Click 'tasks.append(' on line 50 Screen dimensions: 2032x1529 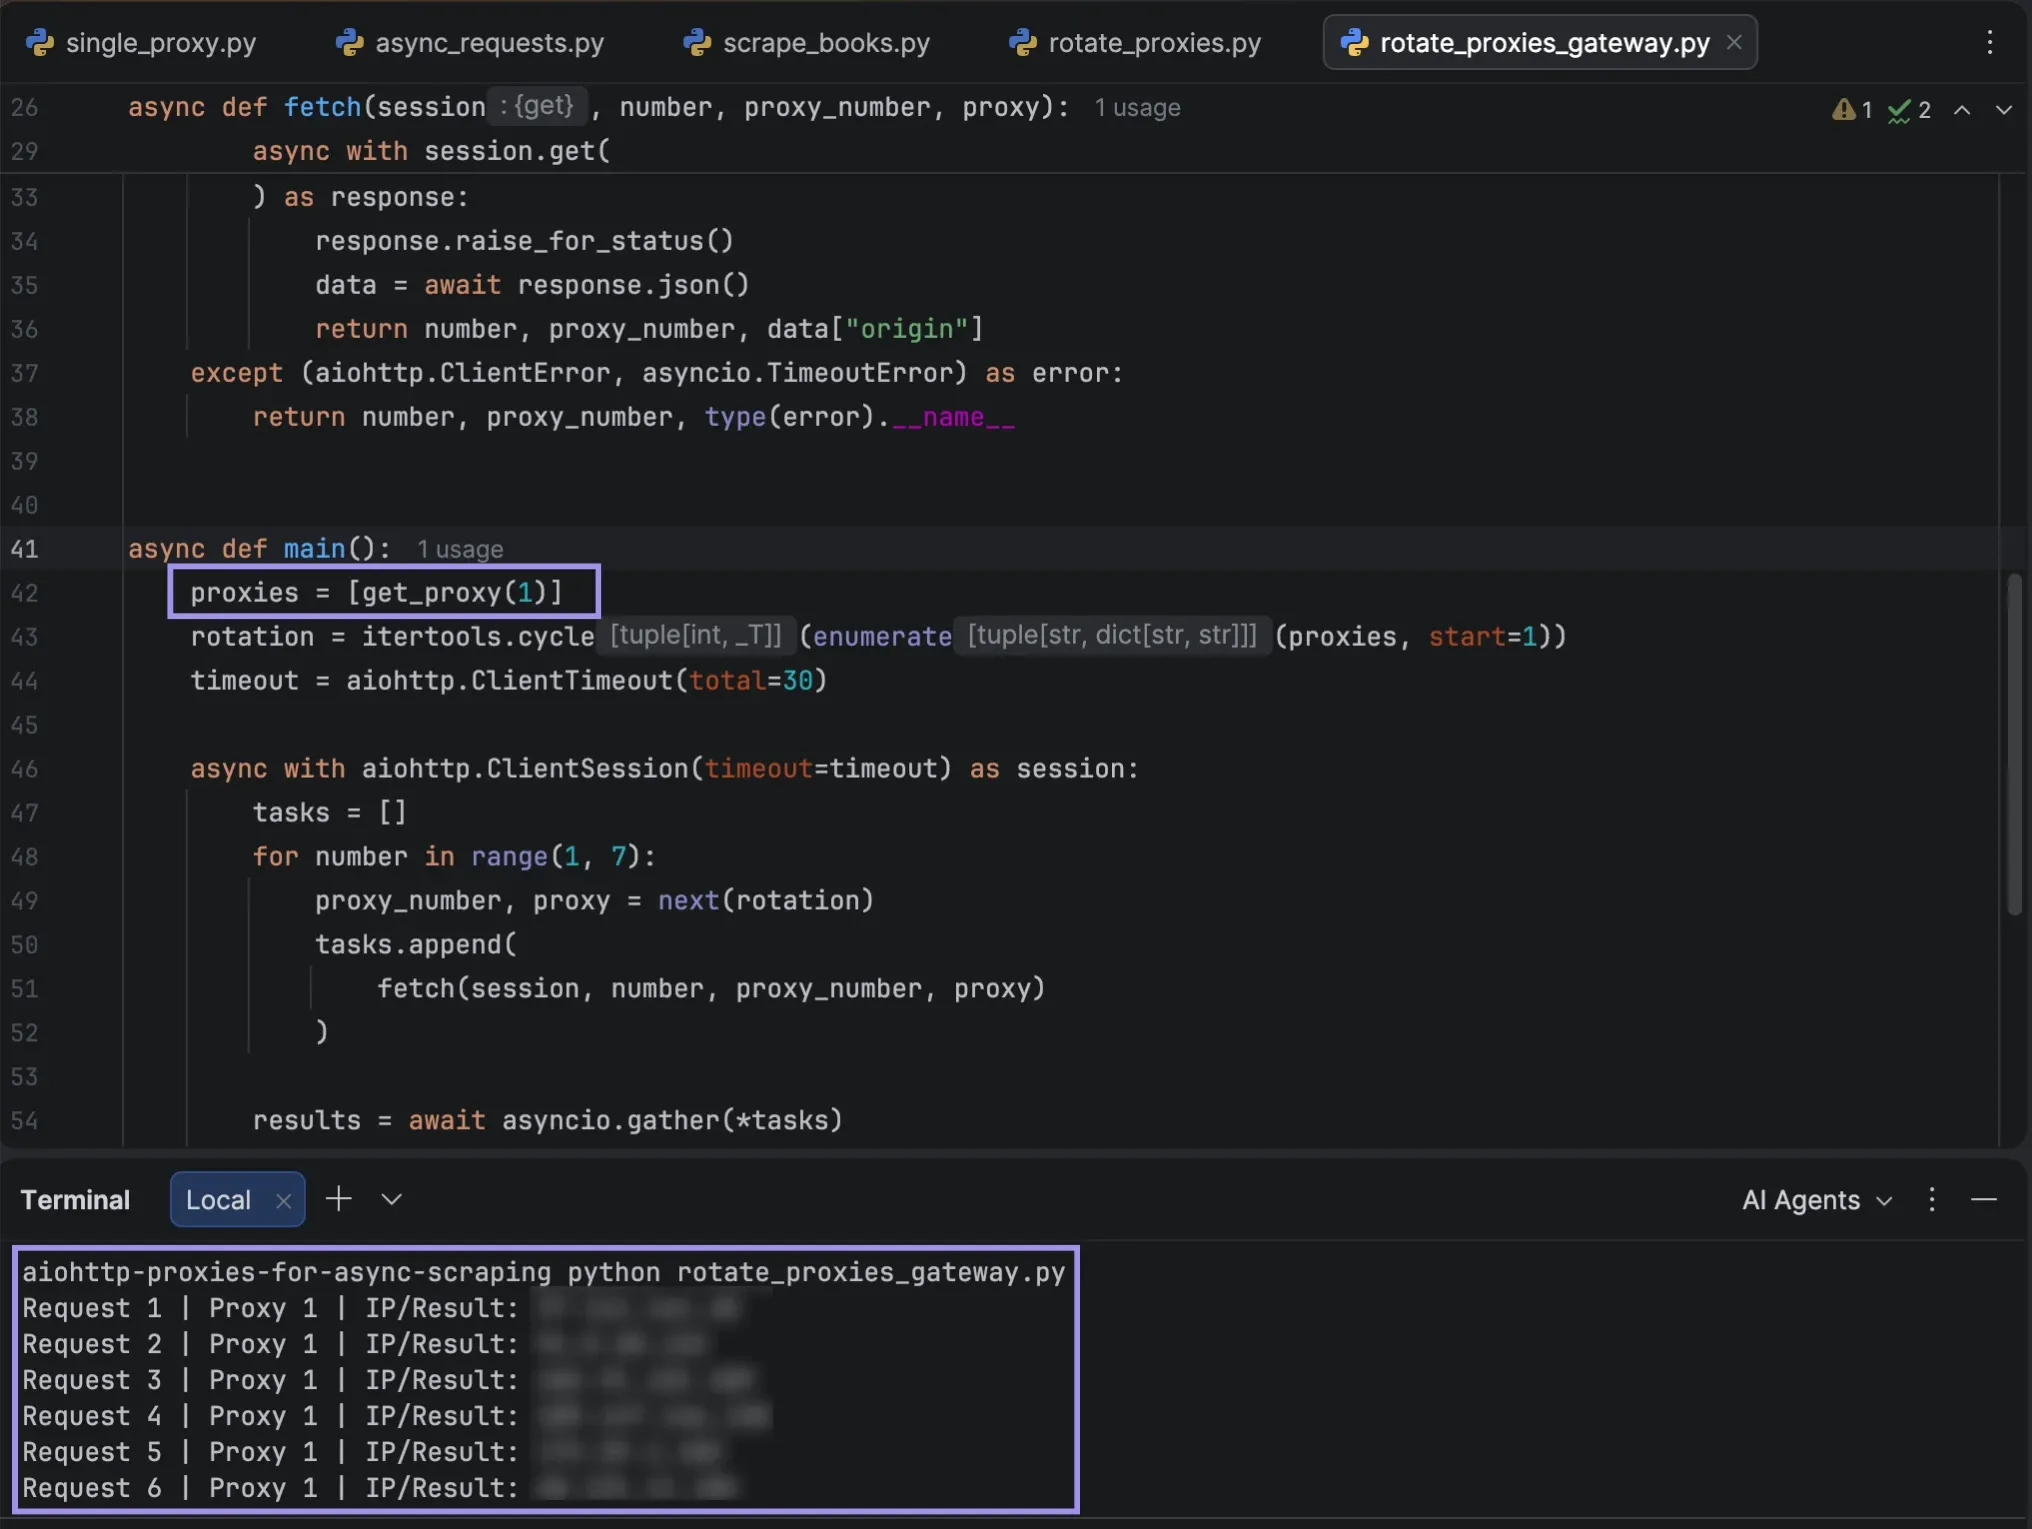pyautogui.click(x=416, y=945)
